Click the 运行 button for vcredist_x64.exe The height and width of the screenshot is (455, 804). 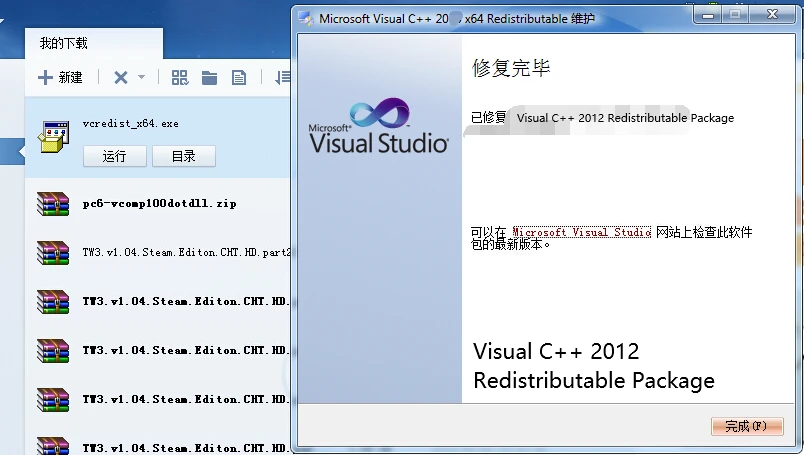point(114,156)
